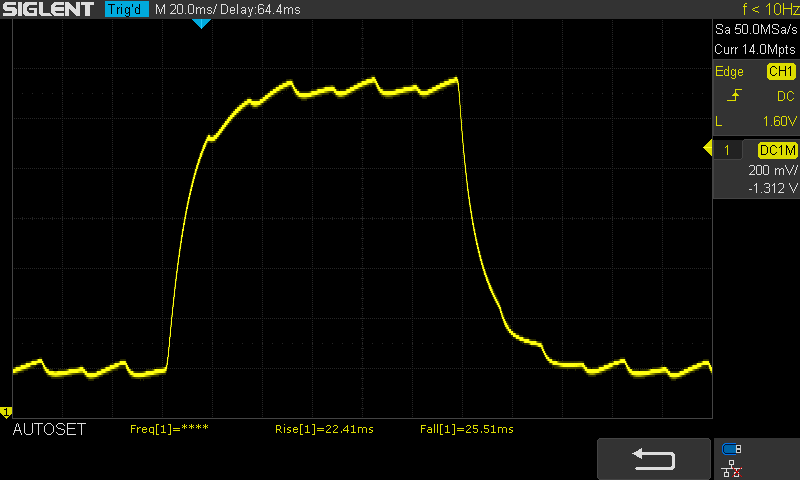The height and width of the screenshot is (480, 800).
Task: Click the f < 10Hz frequency counter
Action: (x=770, y=9)
